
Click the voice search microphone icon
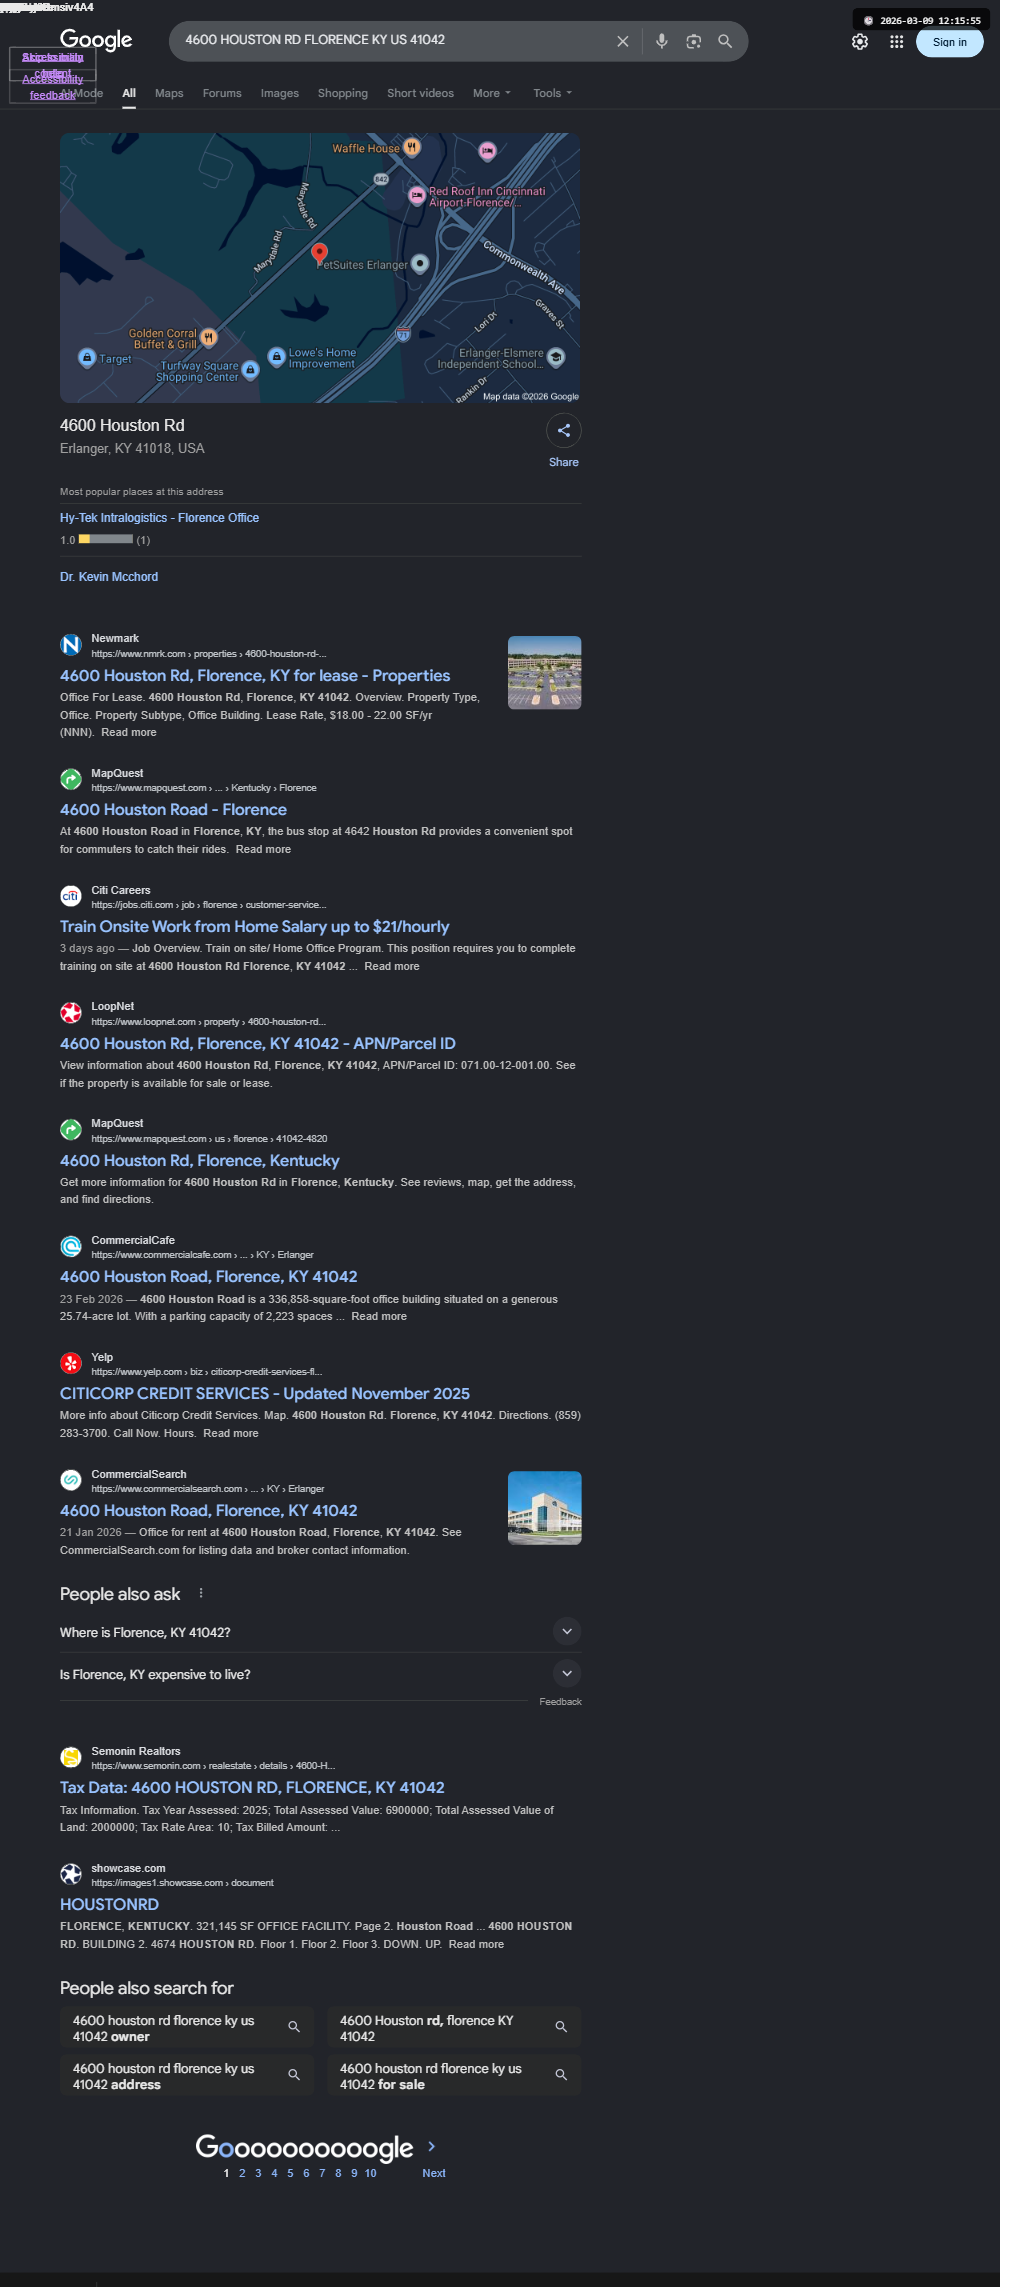pyautogui.click(x=661, y=41)
